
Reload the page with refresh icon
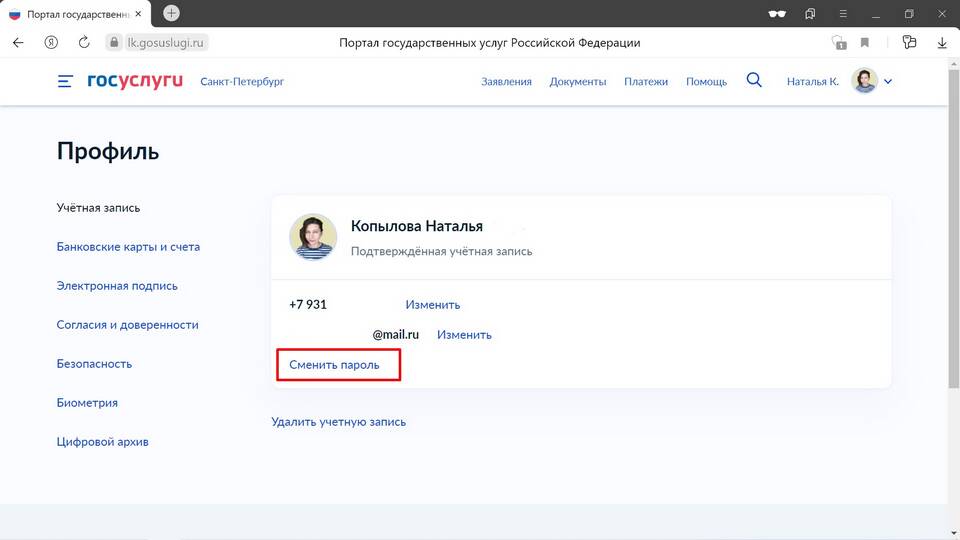click(84, 43)
